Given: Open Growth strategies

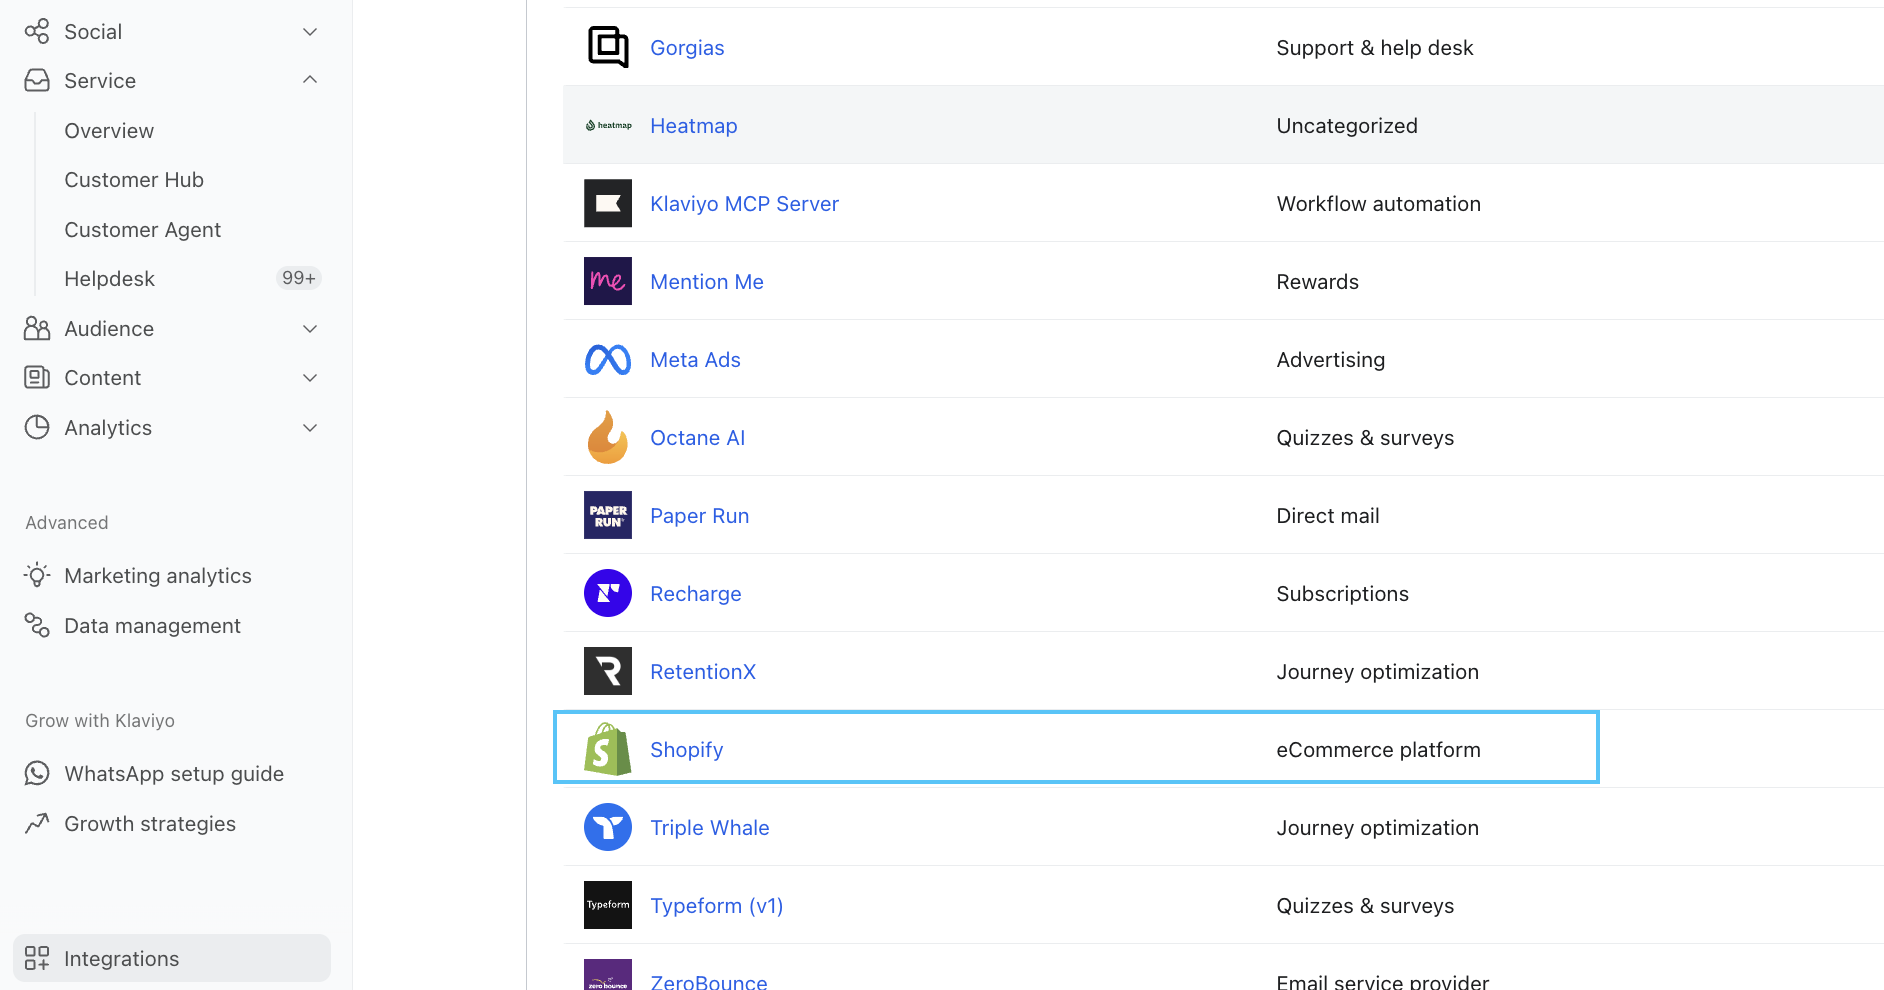Looking at the screenshot, I should 150,823.
